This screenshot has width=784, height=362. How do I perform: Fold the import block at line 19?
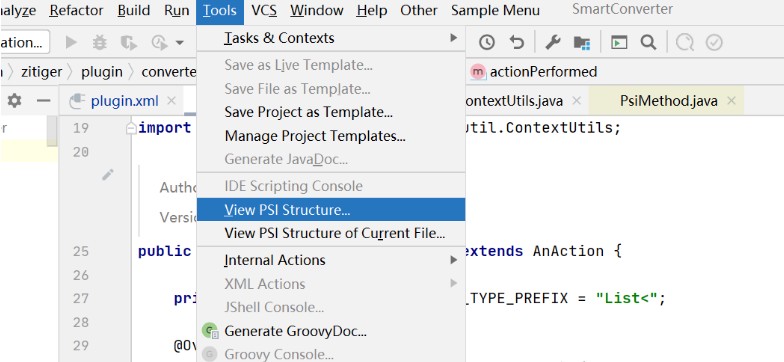(x=131, y=128)
